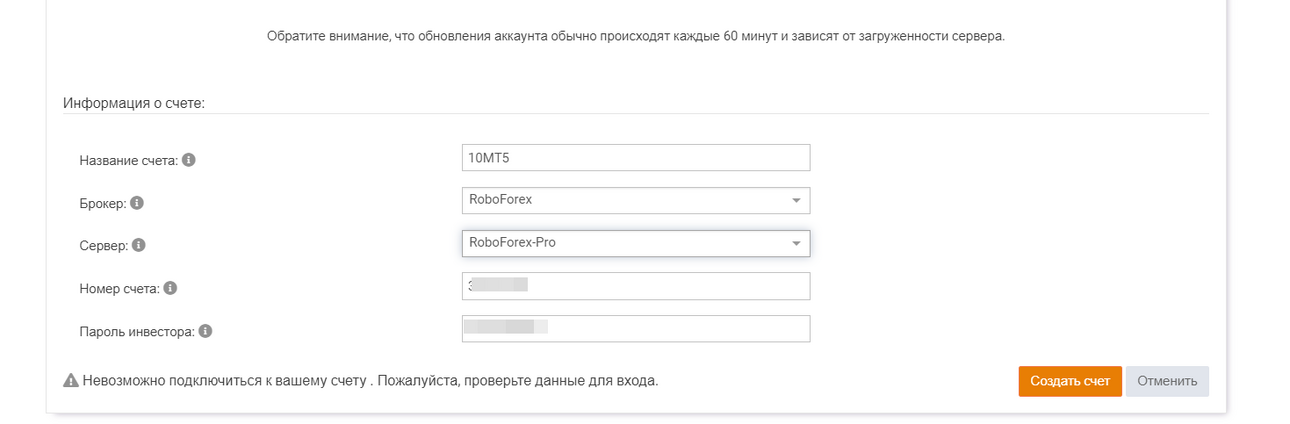Click the Невозможно подключиться error message
This screenshot has width=1290, height=424.
371,381
